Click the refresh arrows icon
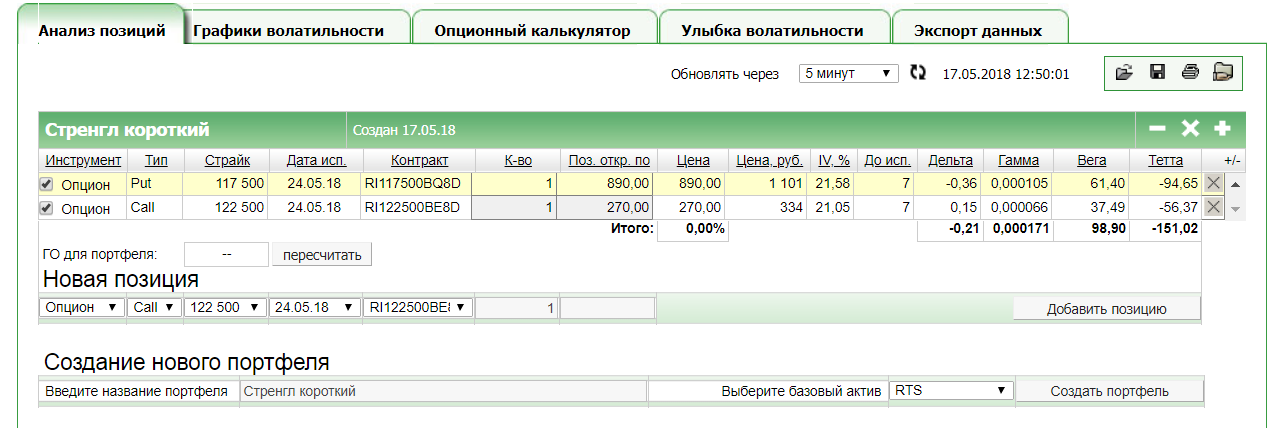 click(x=918, y=73)
